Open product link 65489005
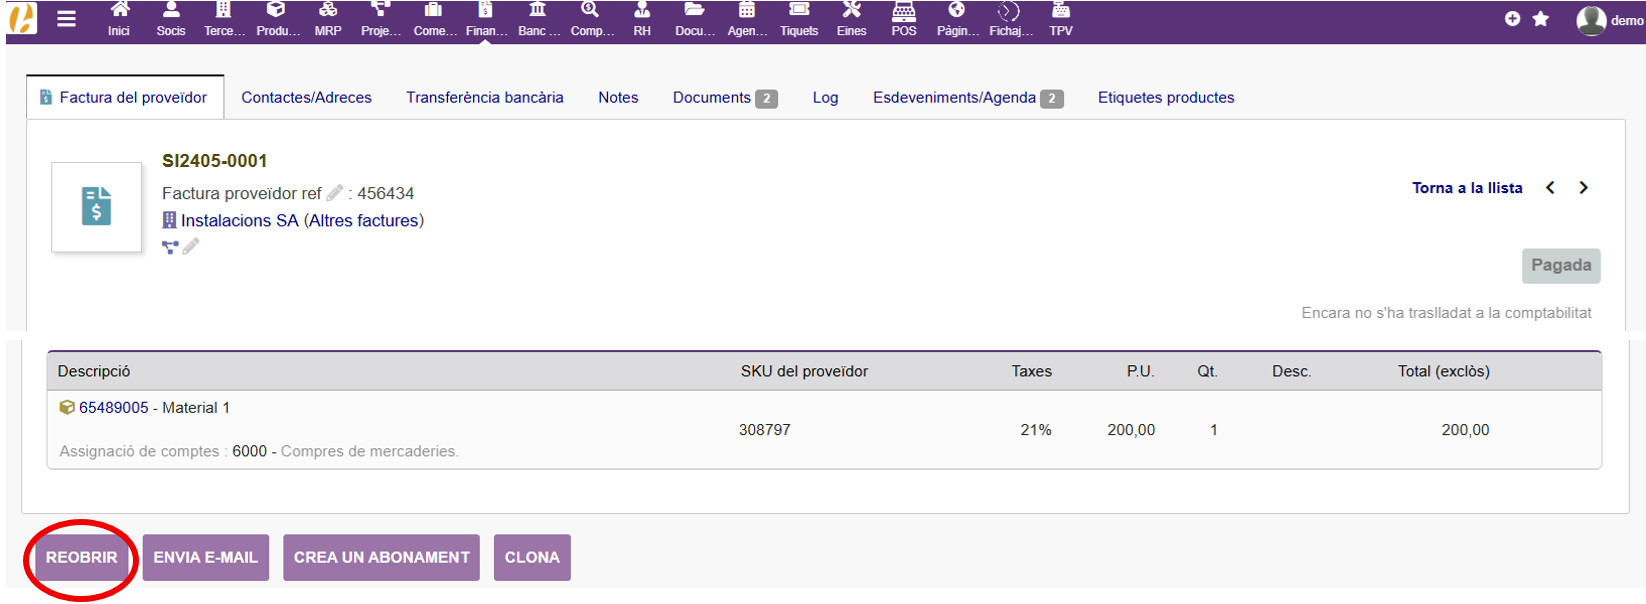The height and width of the screenshot is (604, 1646). (x=113, y=408)
